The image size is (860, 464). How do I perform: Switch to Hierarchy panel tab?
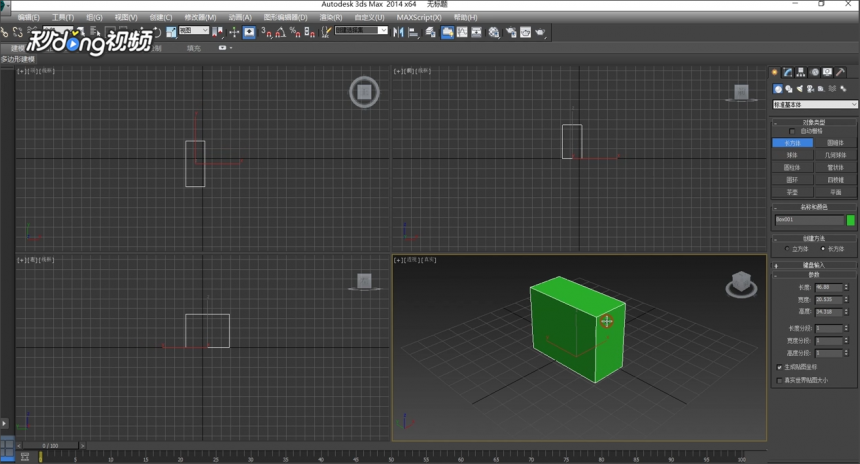[801, 72]
